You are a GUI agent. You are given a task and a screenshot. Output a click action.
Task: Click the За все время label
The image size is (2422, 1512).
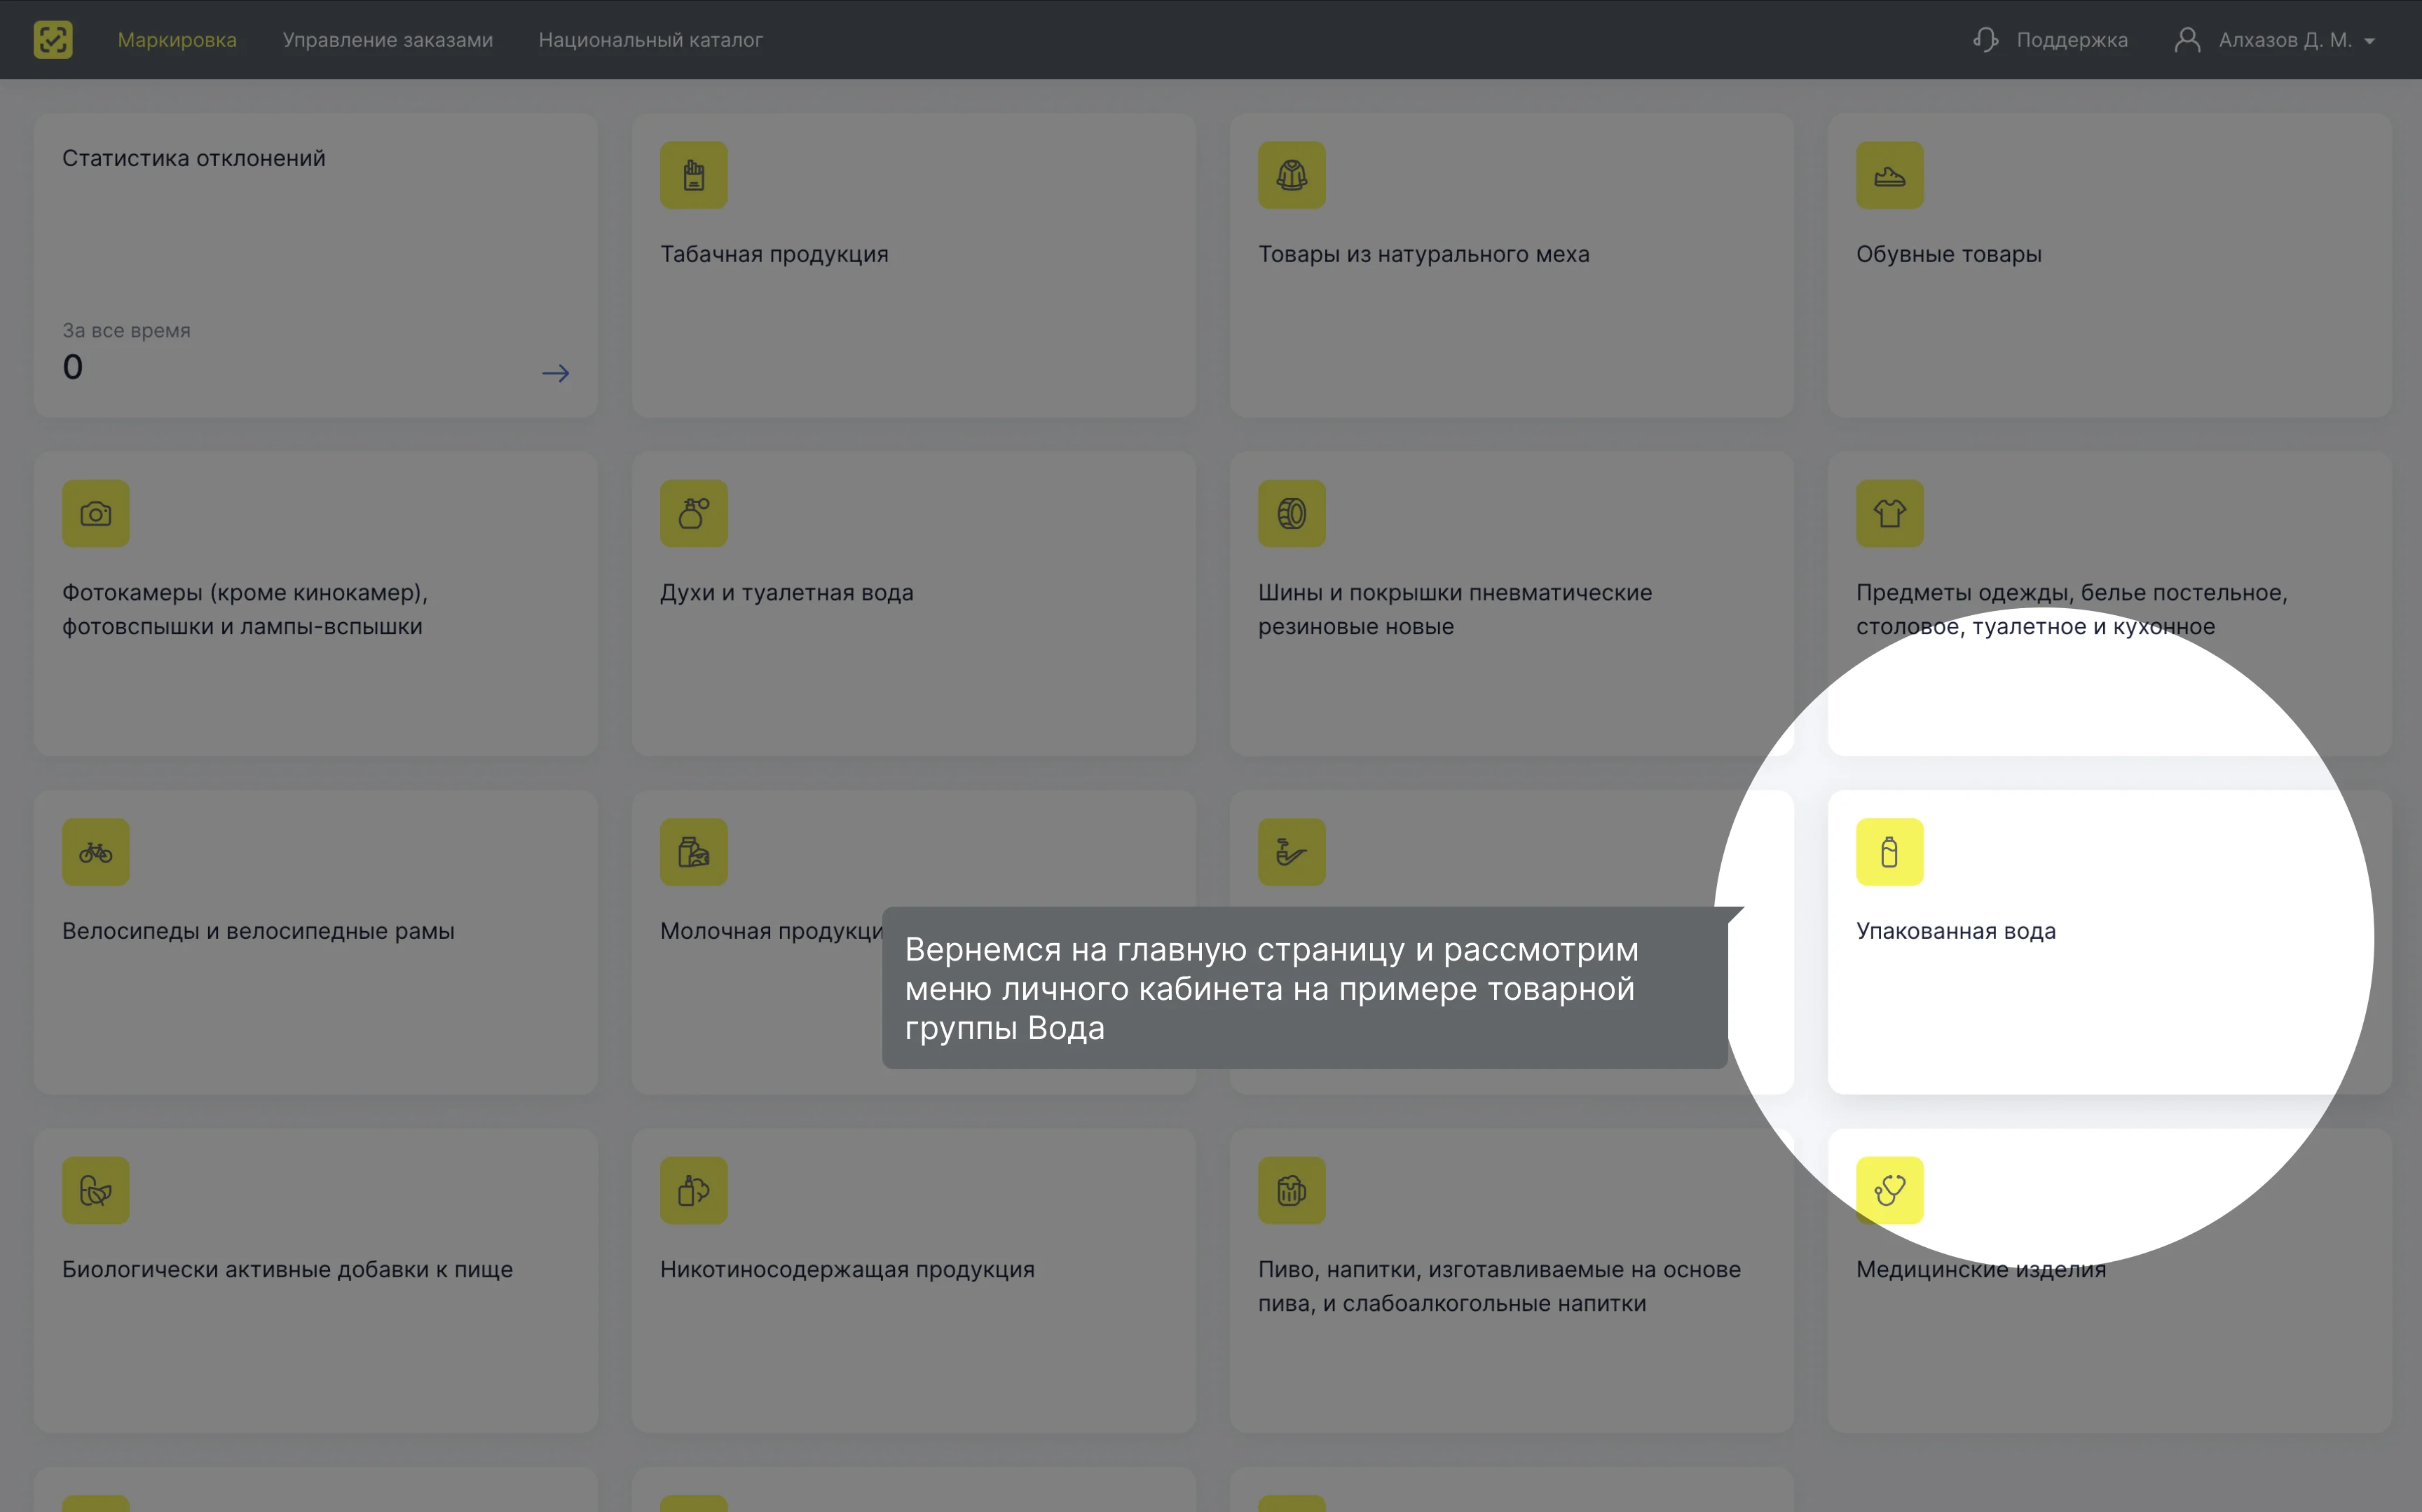[x=126, y=330]
